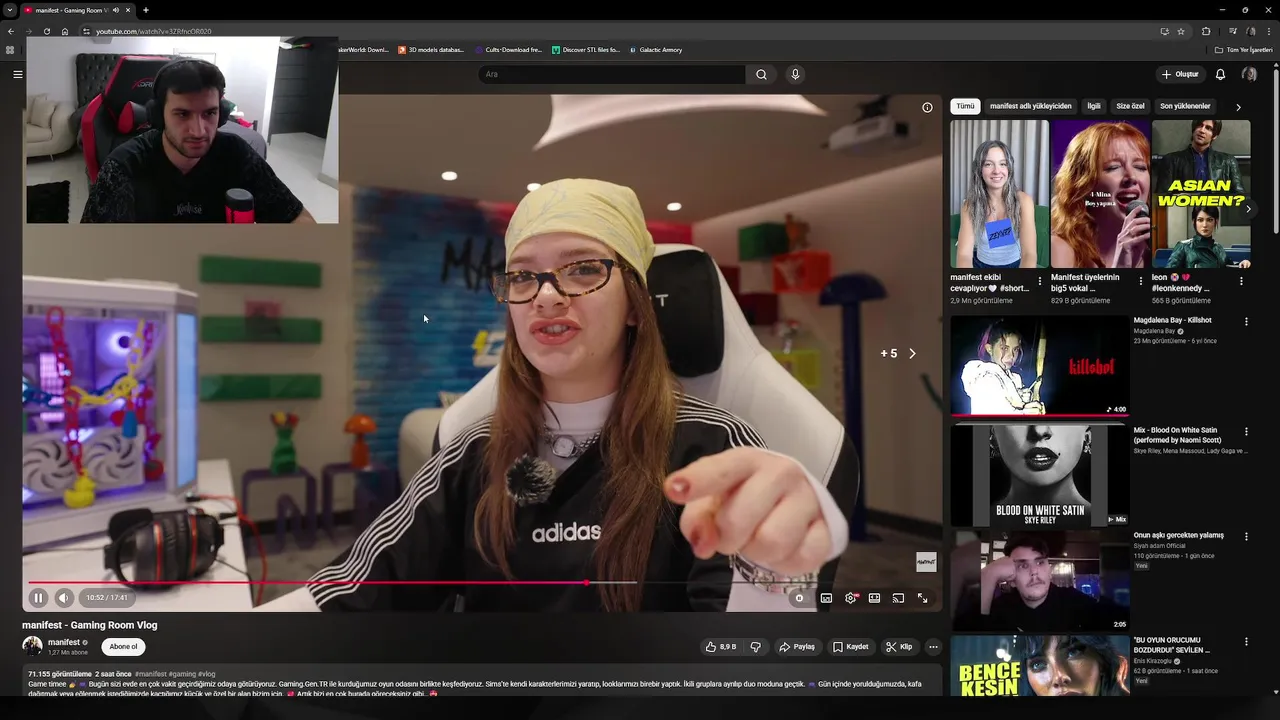Viewport: 1280px width, 720px height.
Task: Open the 'Oluştur' create button
Action: coord(1180,74)
